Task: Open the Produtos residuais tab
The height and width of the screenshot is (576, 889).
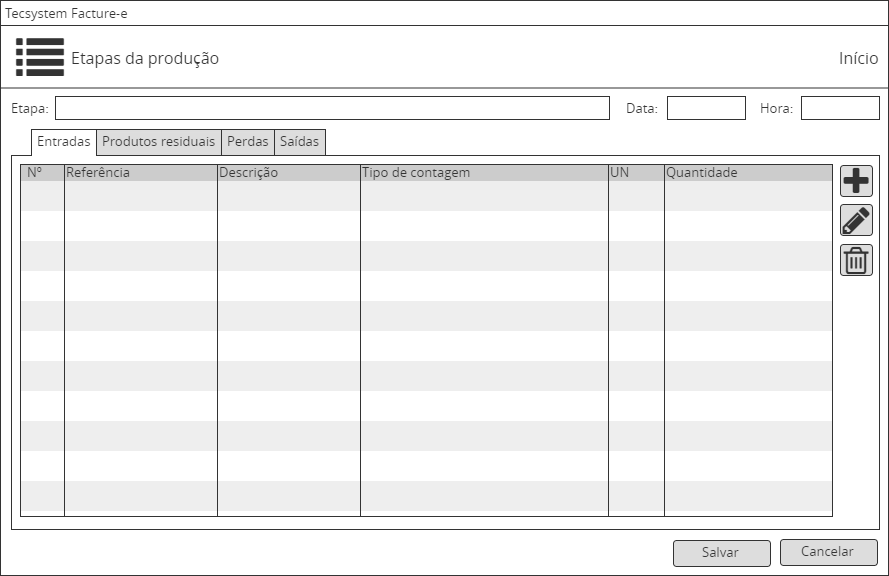Action: (x=158, y=142)
